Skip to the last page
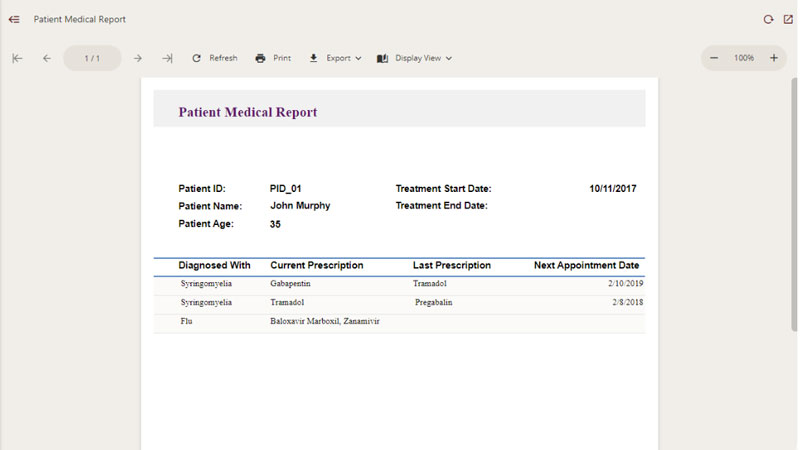 (x=167, y=58)
